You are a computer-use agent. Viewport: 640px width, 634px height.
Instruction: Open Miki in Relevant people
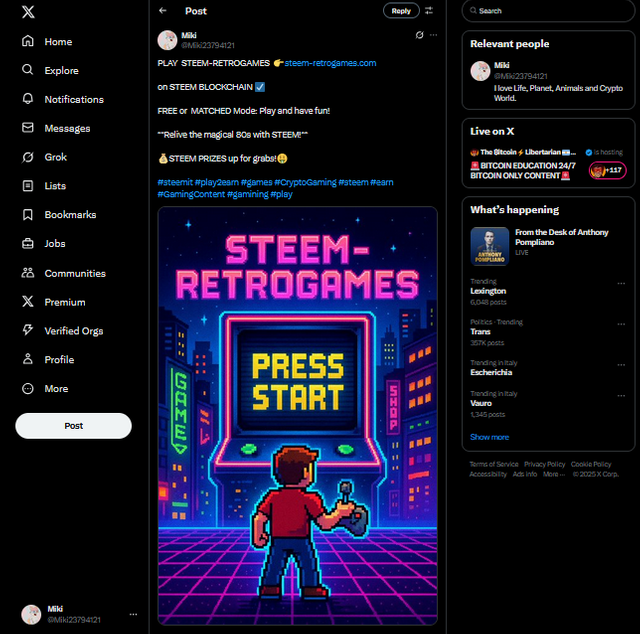pos(502,65)
